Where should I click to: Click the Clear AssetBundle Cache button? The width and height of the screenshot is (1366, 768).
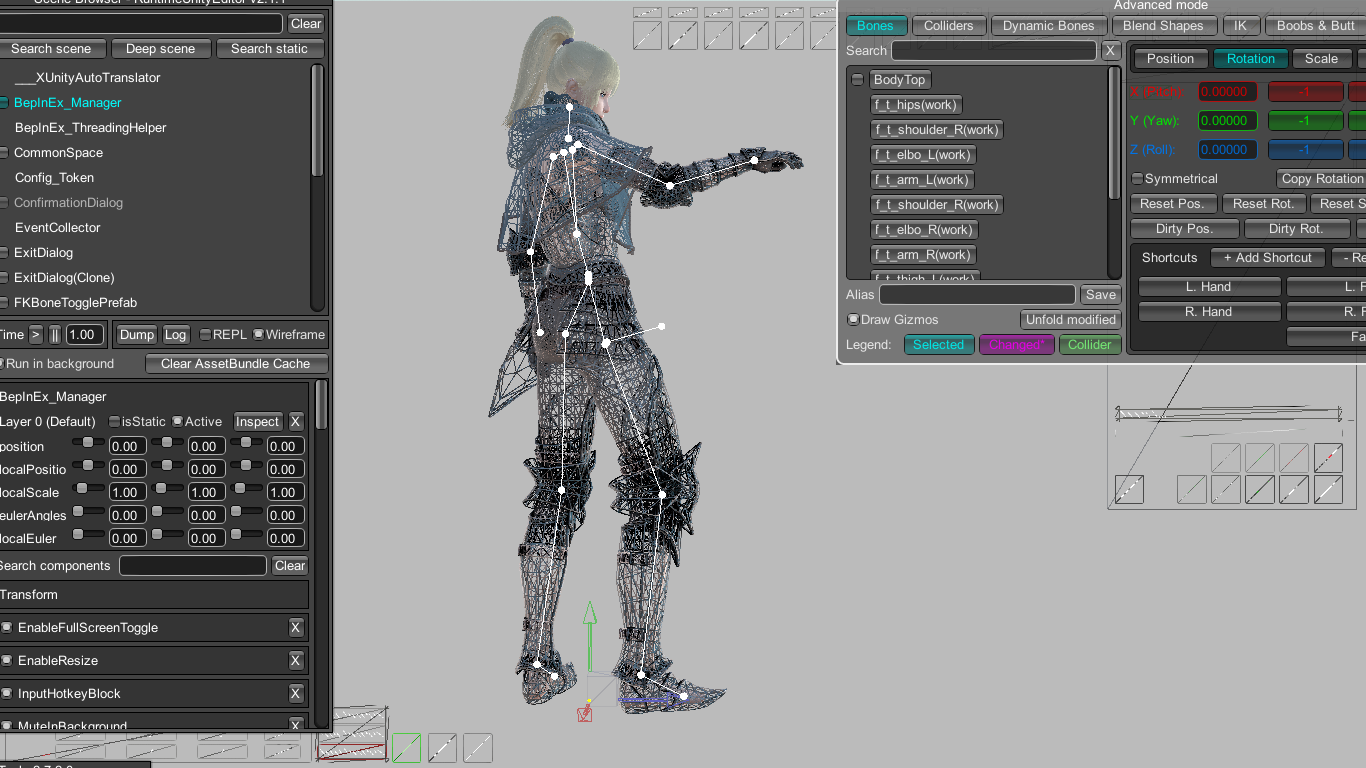236,364
